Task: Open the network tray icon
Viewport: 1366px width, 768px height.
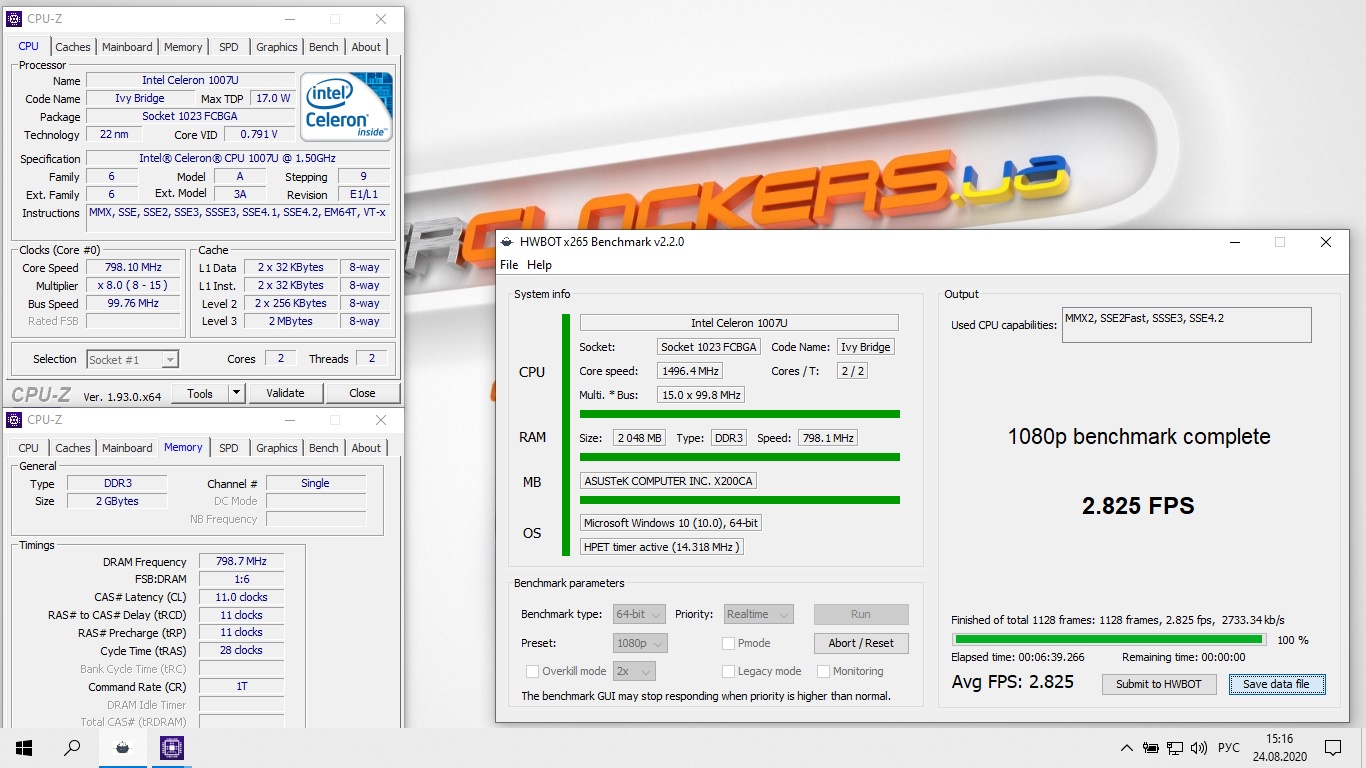Action: tap(1175, 748)
